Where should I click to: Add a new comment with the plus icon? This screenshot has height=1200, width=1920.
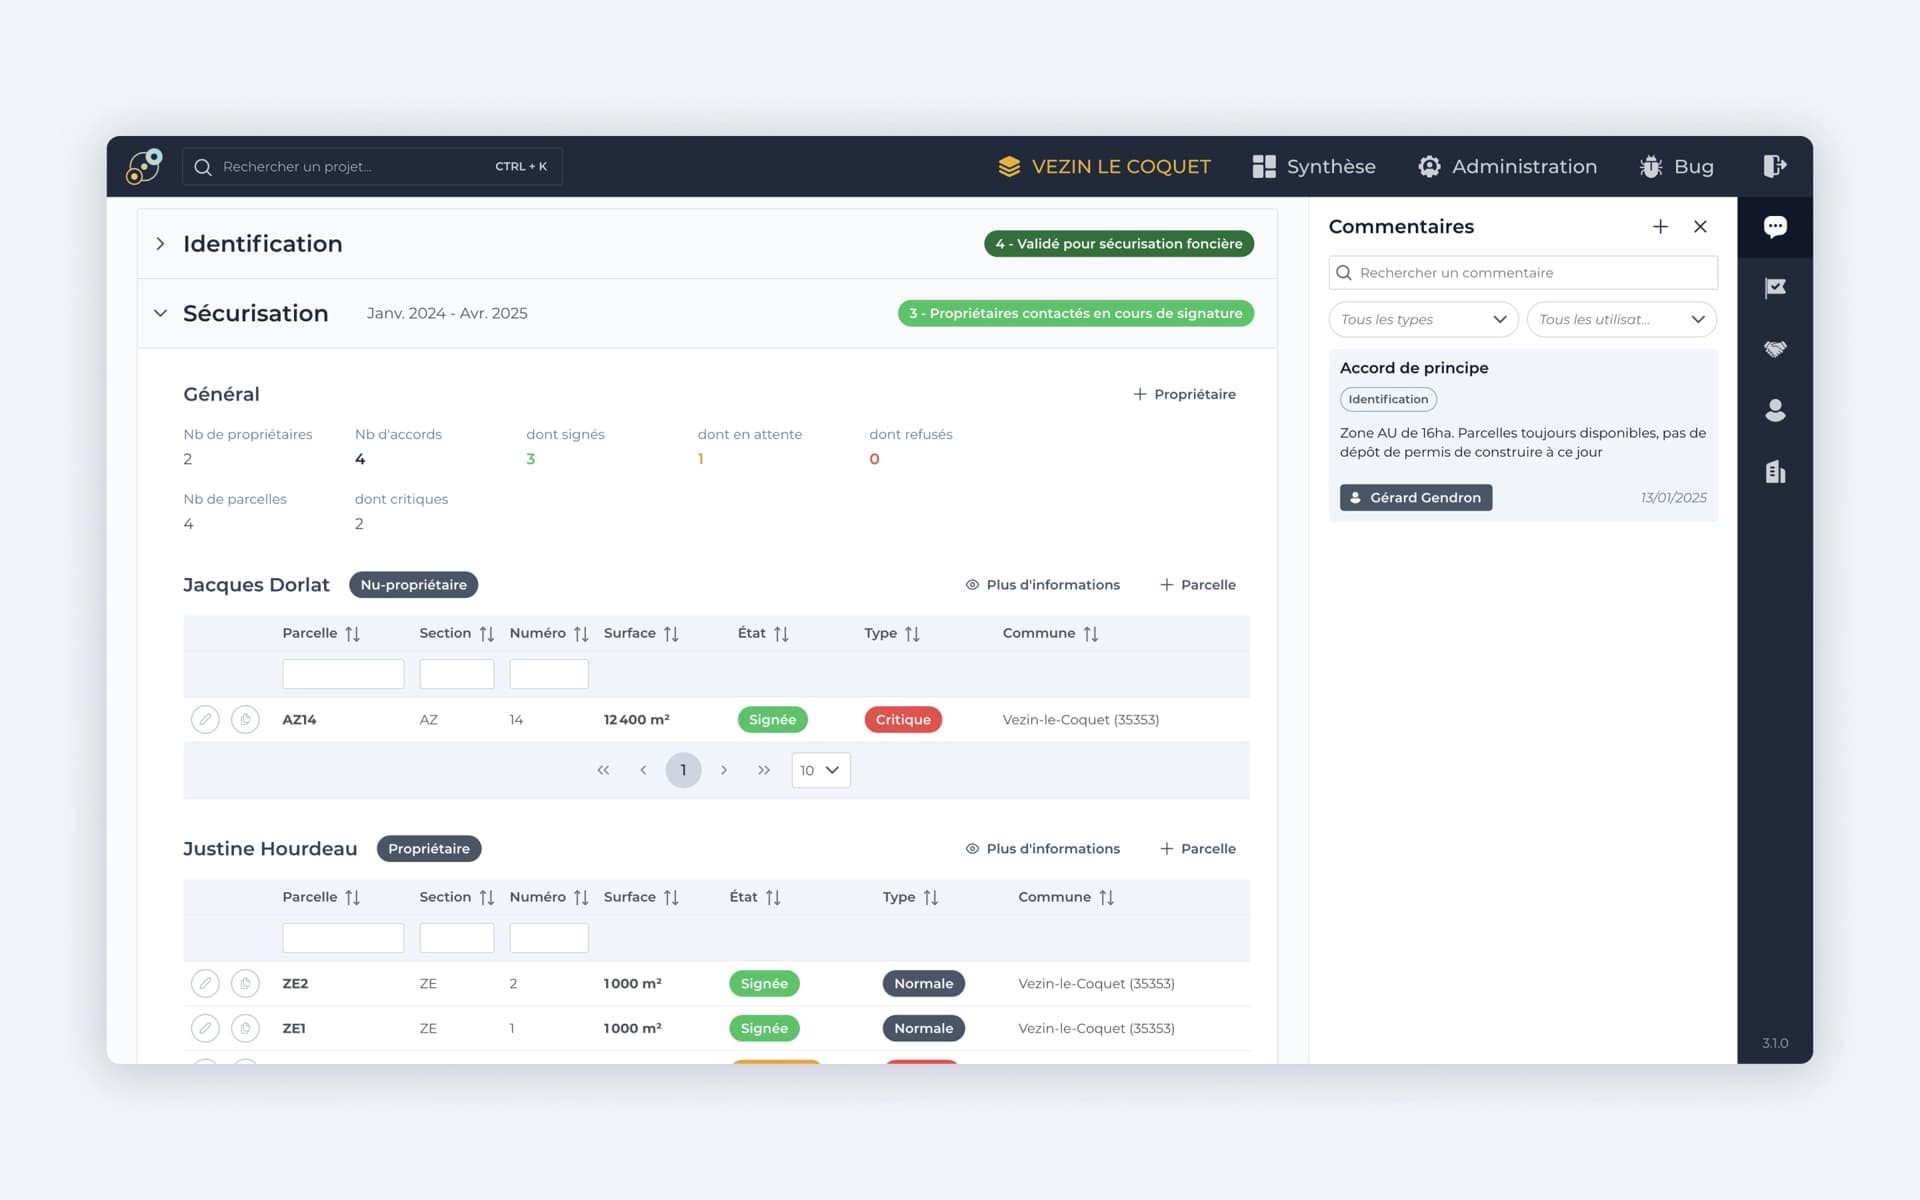point(1660,227)
